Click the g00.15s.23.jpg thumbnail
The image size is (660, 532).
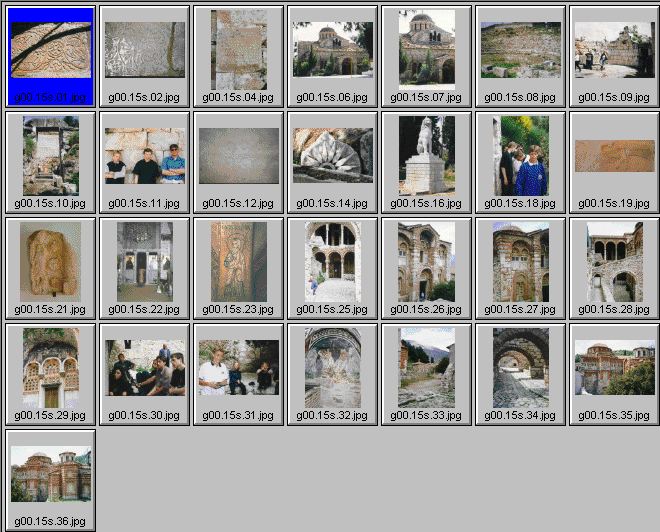(238, 262)
